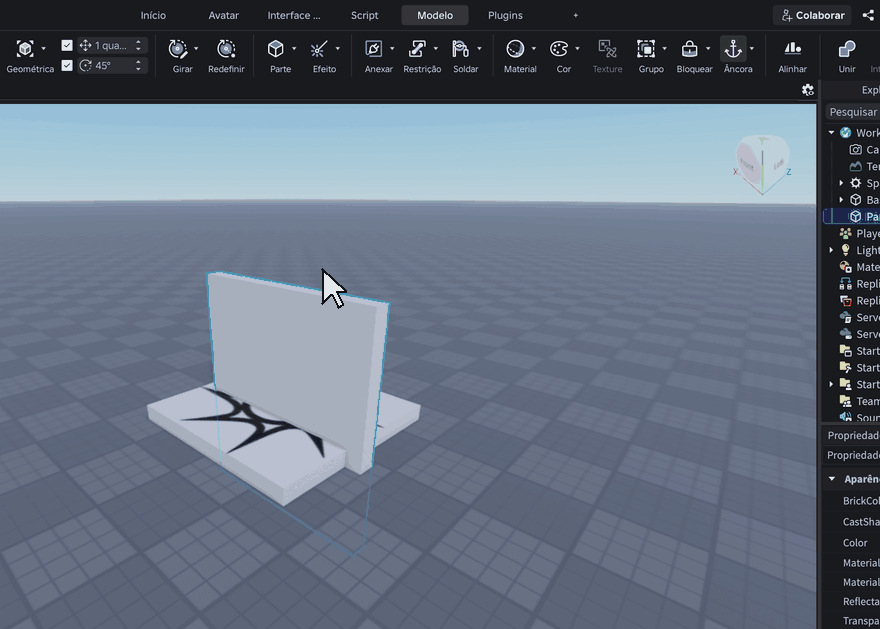
Task: Toggle the Âncora anchor tool
Action: [x=733, y=49]
